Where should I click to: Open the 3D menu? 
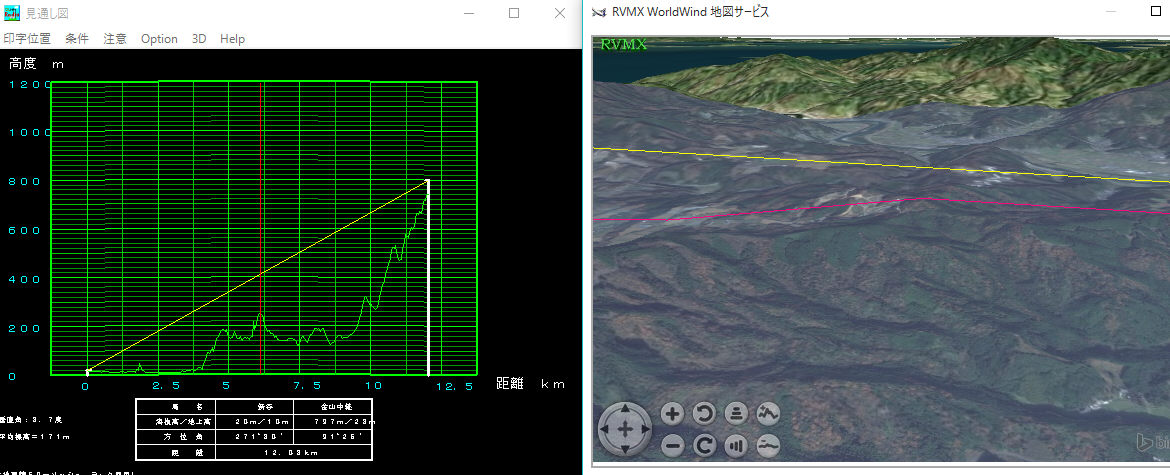[x=199, y=39]
